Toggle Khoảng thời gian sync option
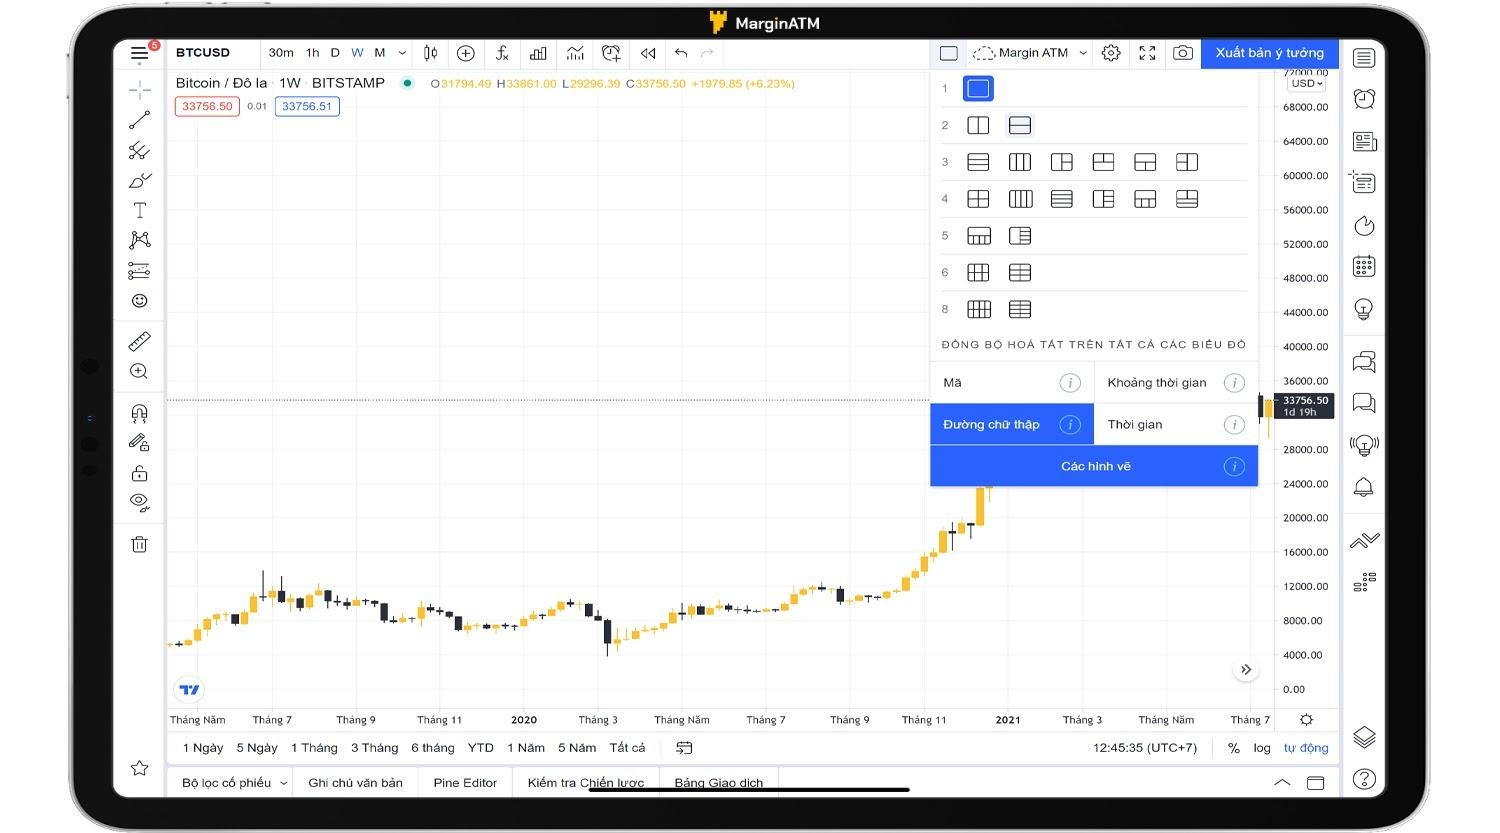The image size is (1500, 833). [1176, 383]
